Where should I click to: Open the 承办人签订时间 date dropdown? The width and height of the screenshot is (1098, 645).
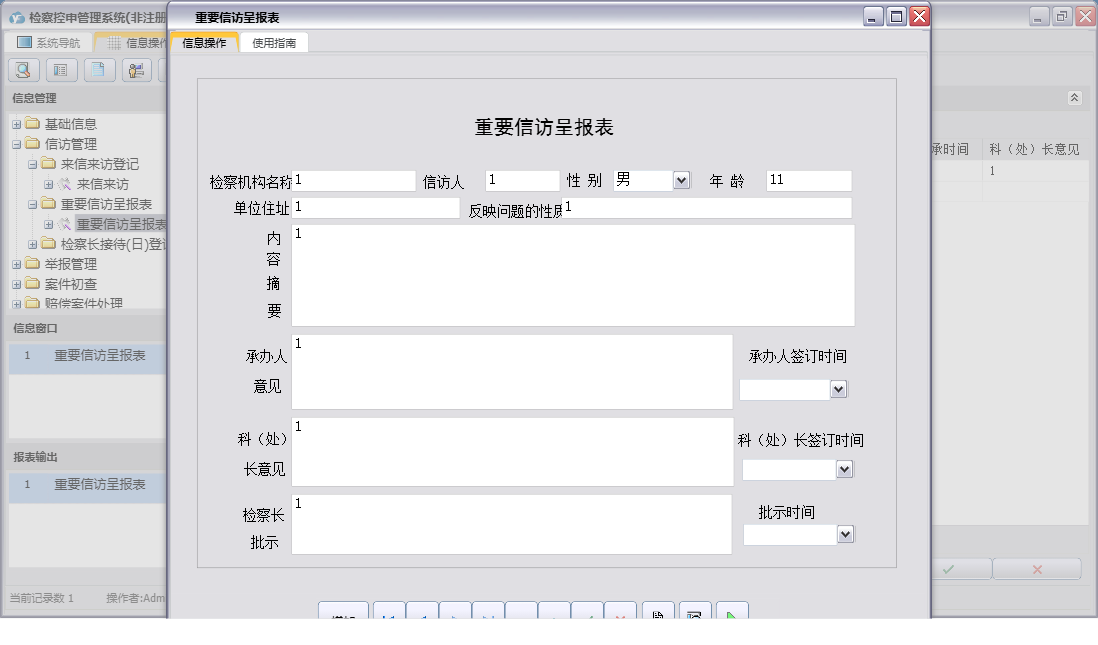click(x=840, y=389)
